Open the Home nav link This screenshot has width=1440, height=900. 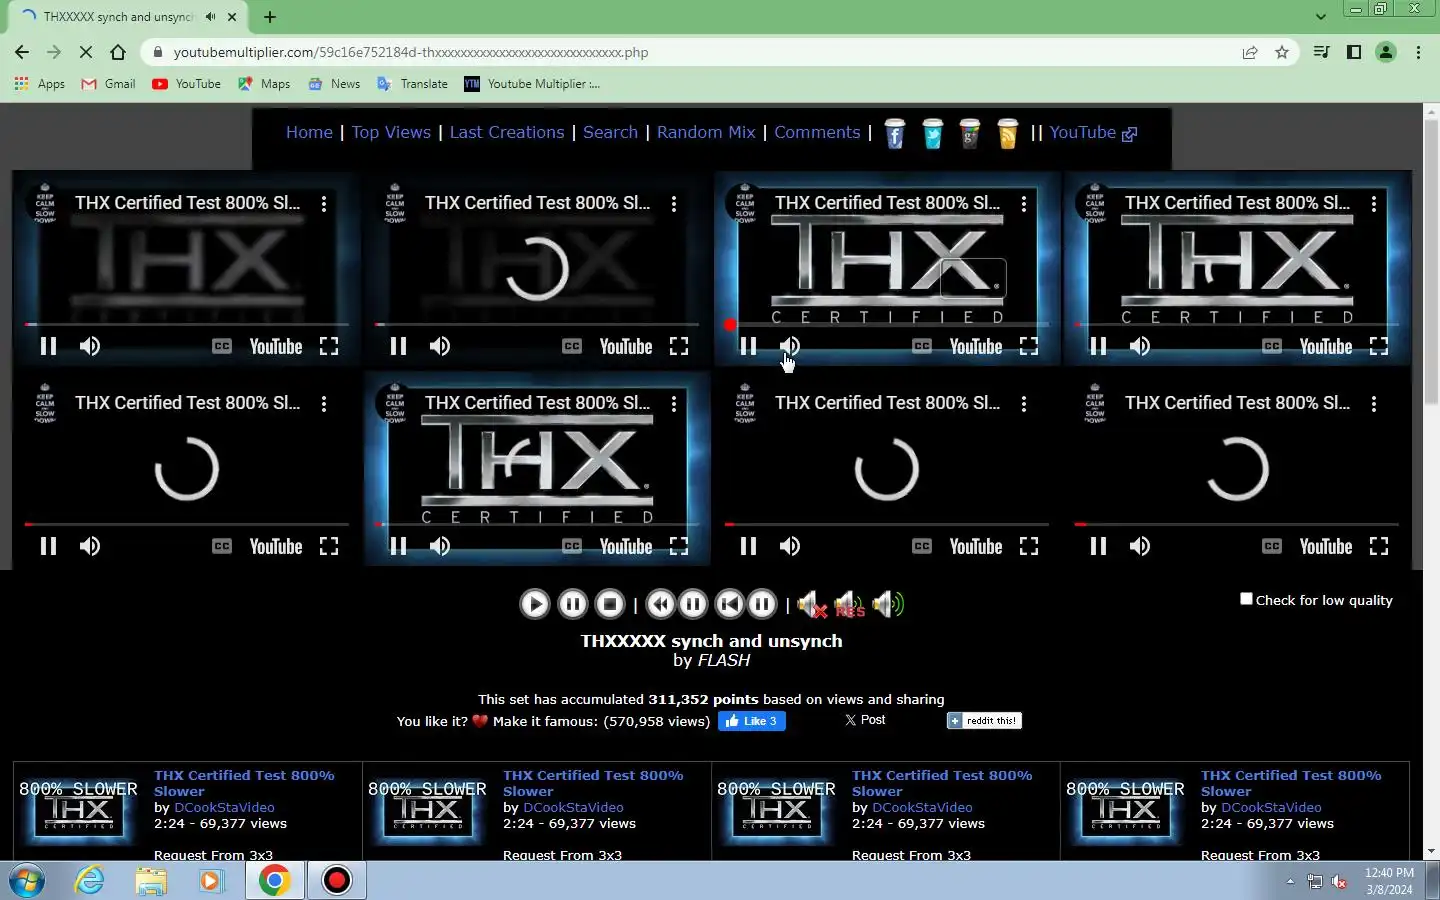309,132
